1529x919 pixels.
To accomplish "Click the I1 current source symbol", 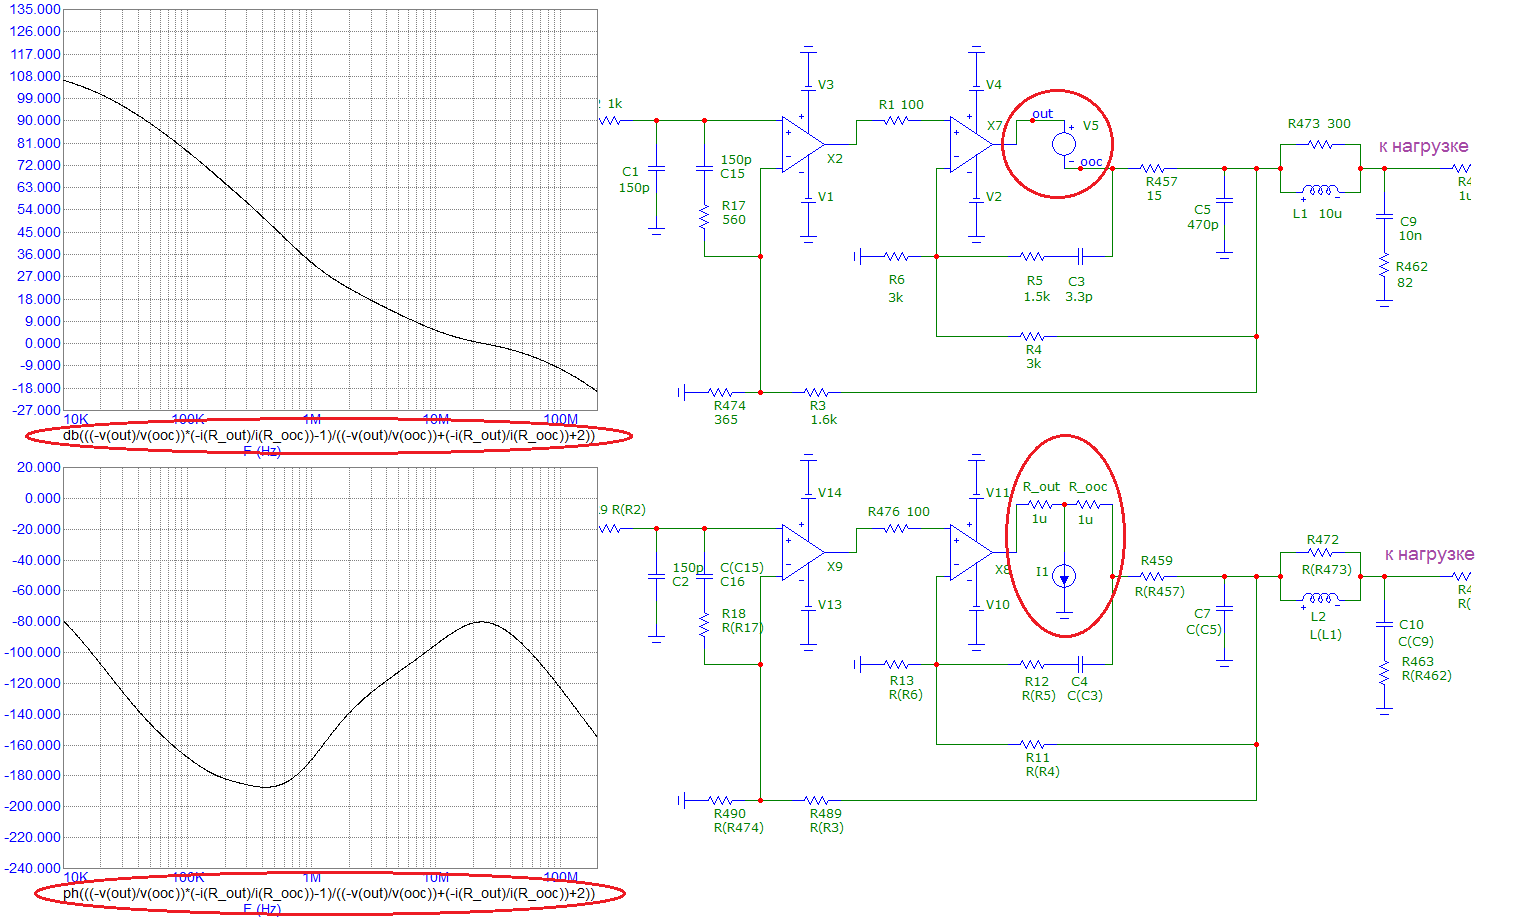I will 1064,576.
